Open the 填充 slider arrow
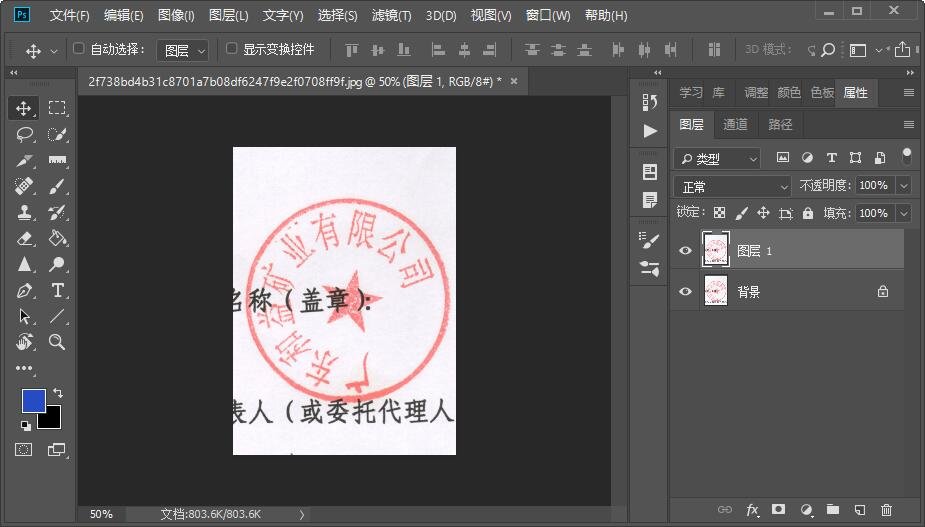This screenshot has height=527, width=925. [904, 213]
